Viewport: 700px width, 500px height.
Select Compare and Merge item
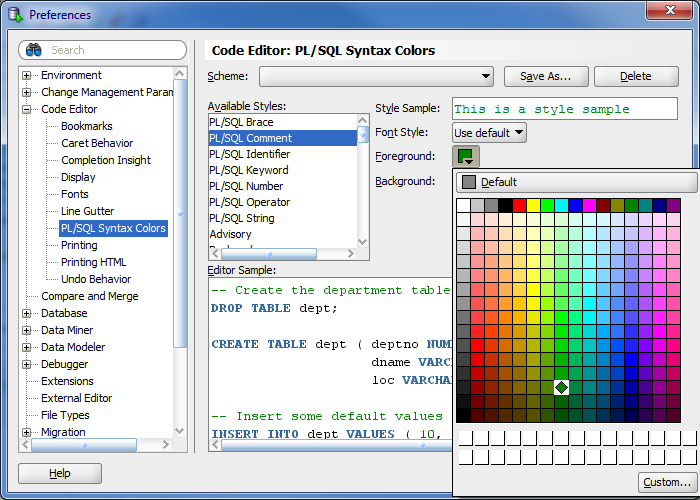coord(90,296)
